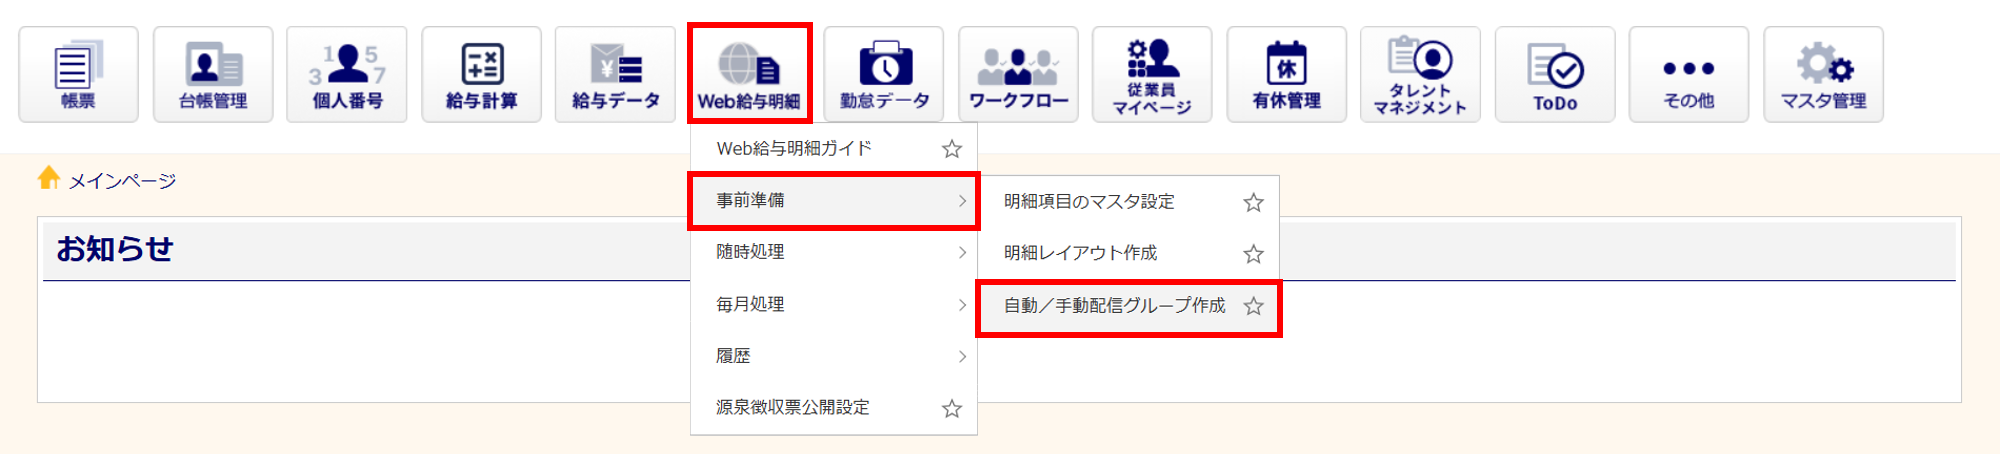Toggle favorite star for 源泉徴収票公開設定
The width and height of the screenshot is (2000, 454).
tap(952, 408)
